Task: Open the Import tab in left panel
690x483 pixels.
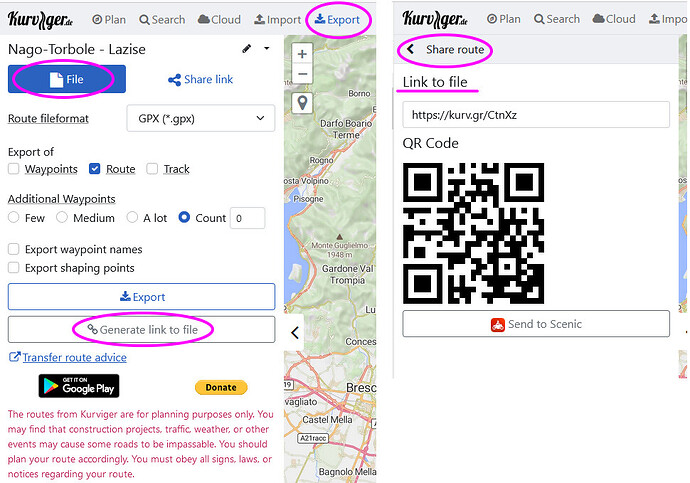Action: pos(278,20)
